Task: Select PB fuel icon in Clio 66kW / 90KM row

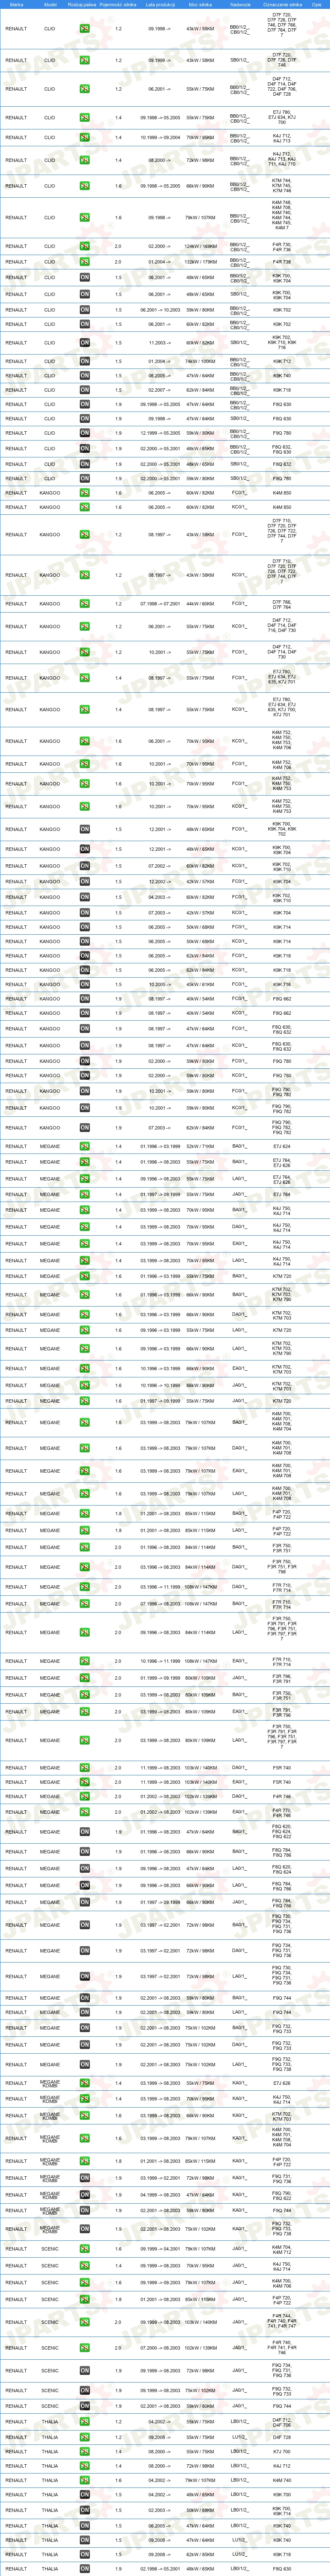Action: [84, 186]
